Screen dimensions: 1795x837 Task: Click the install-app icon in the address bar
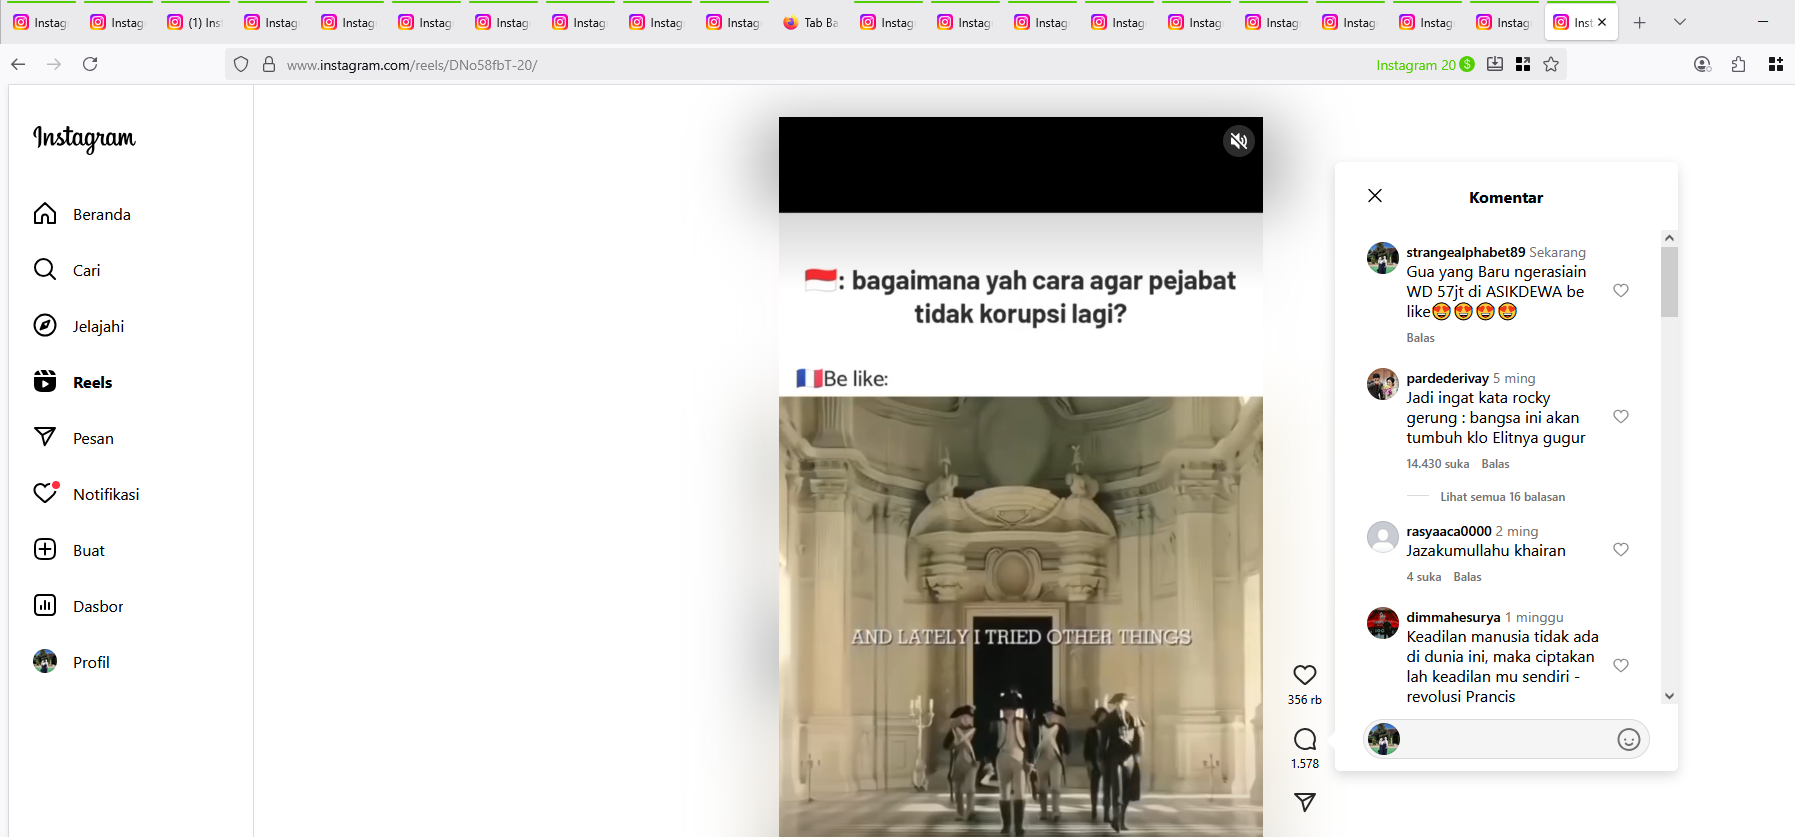point(1495,64)
